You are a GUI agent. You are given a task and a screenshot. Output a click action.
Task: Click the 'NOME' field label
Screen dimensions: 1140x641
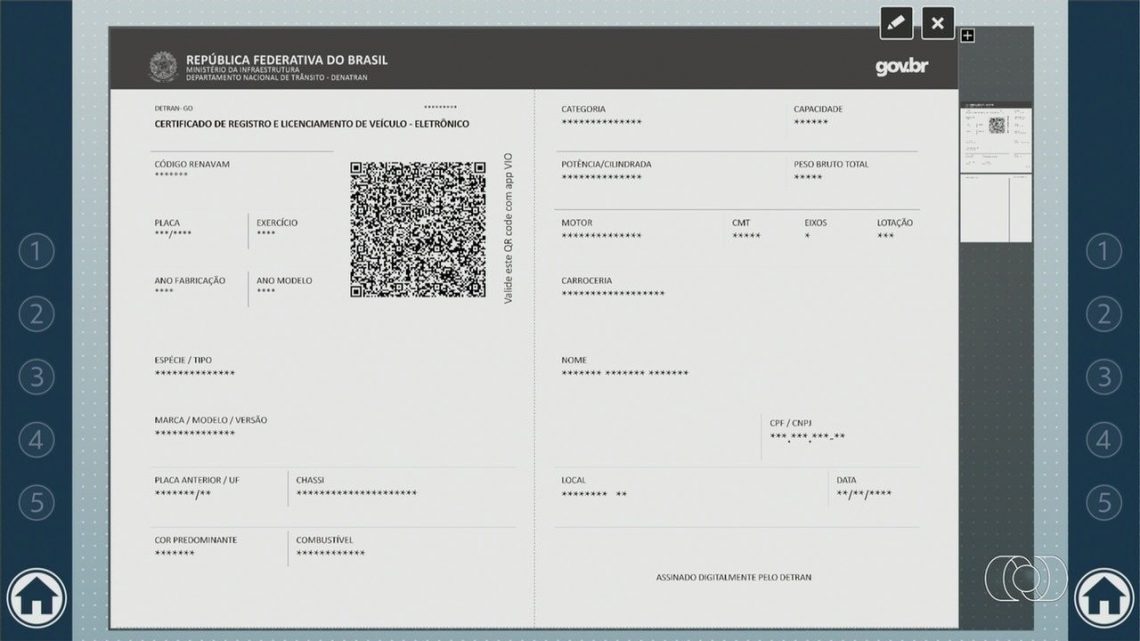click(574, 360)
